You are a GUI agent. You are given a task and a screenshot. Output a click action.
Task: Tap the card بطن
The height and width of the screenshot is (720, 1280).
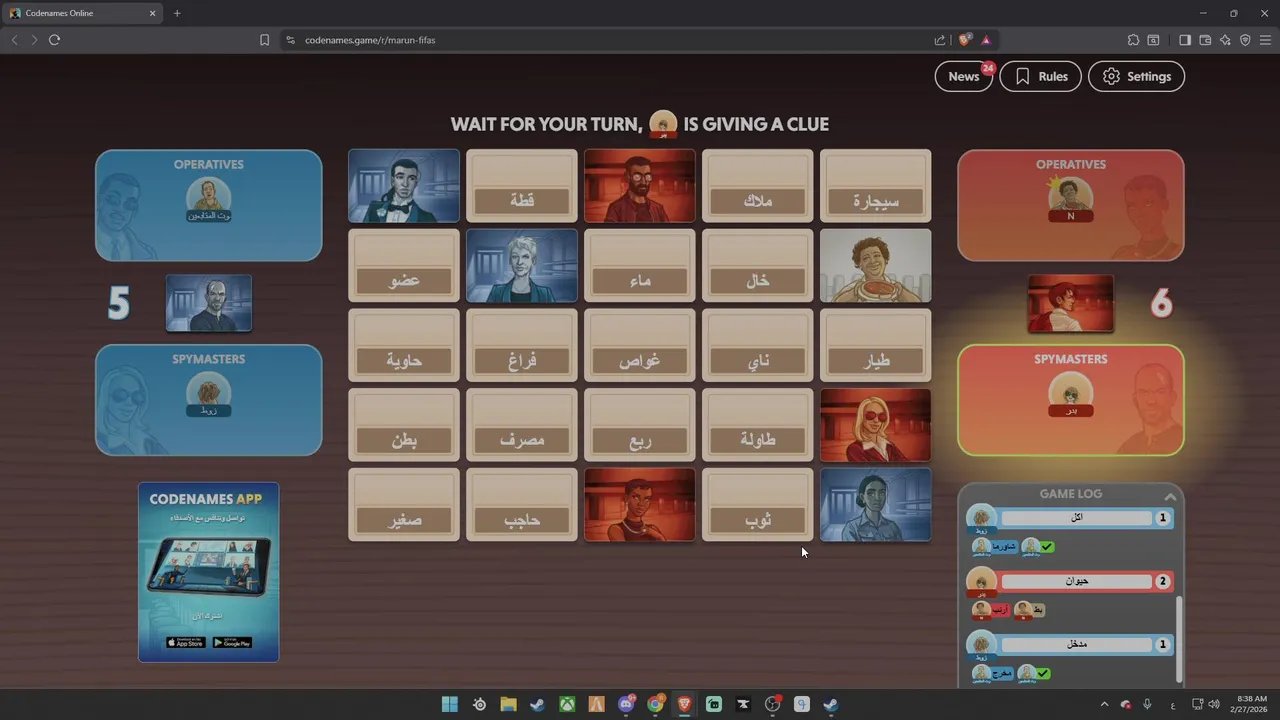tap(404, 425)
